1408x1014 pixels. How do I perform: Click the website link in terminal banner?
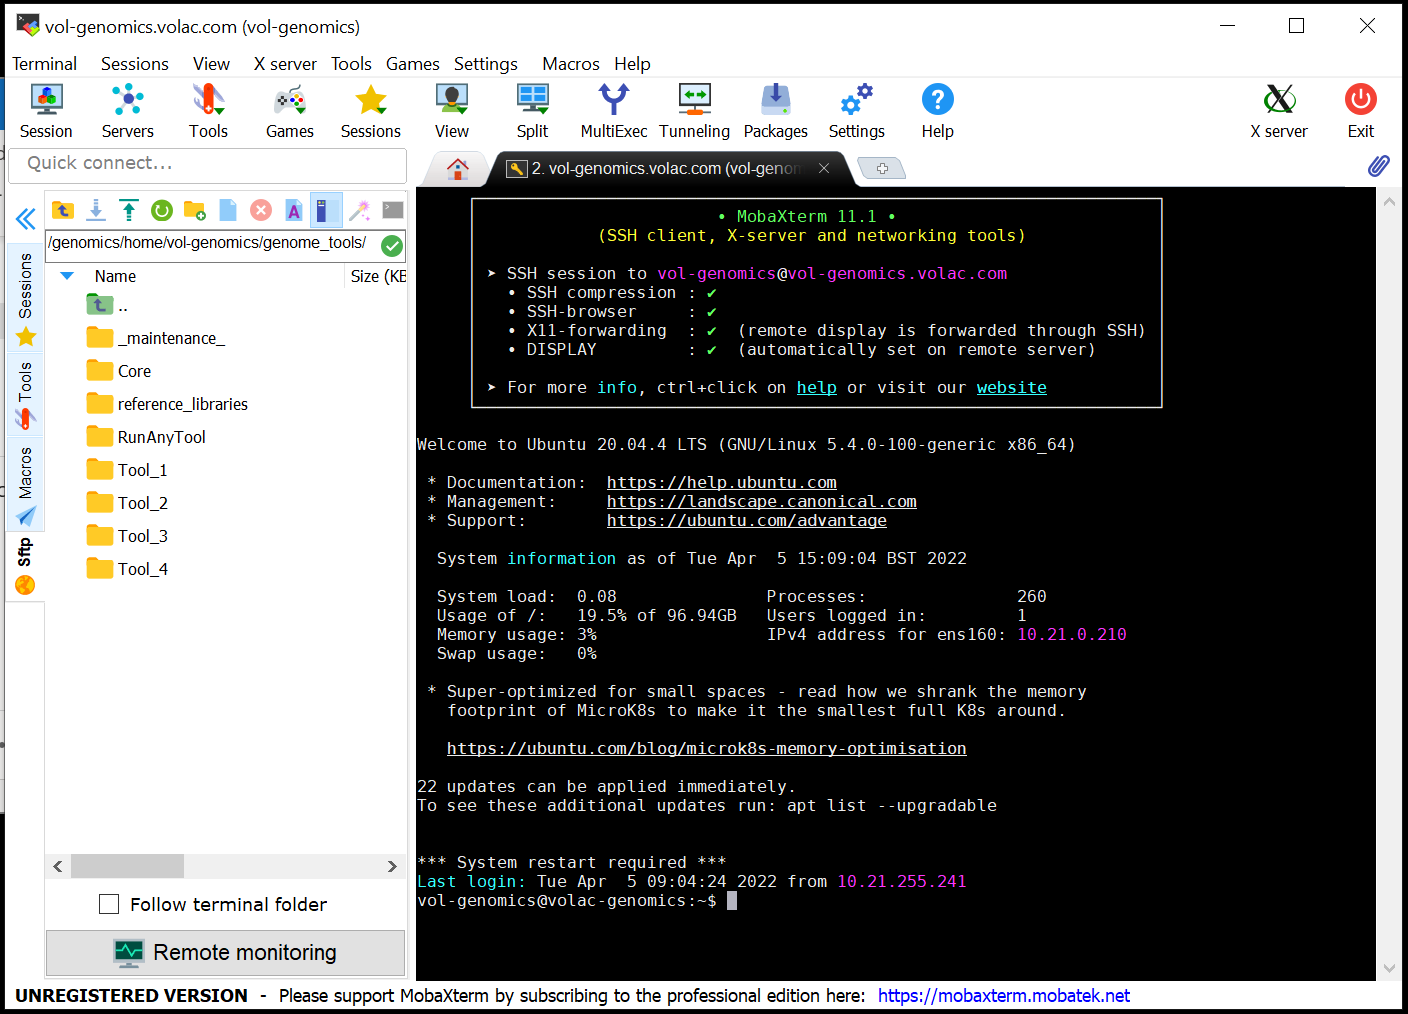(x=1011, y=387)
